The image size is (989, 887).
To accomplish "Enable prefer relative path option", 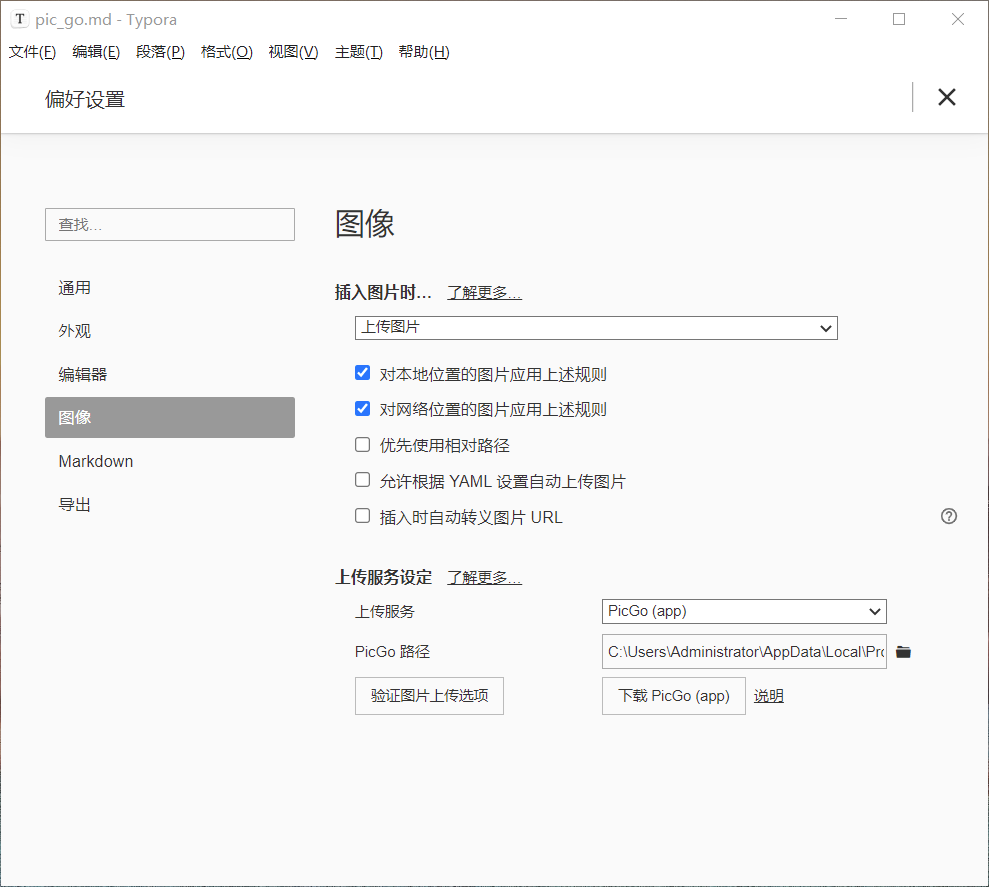I will click(x=362, y=445).
